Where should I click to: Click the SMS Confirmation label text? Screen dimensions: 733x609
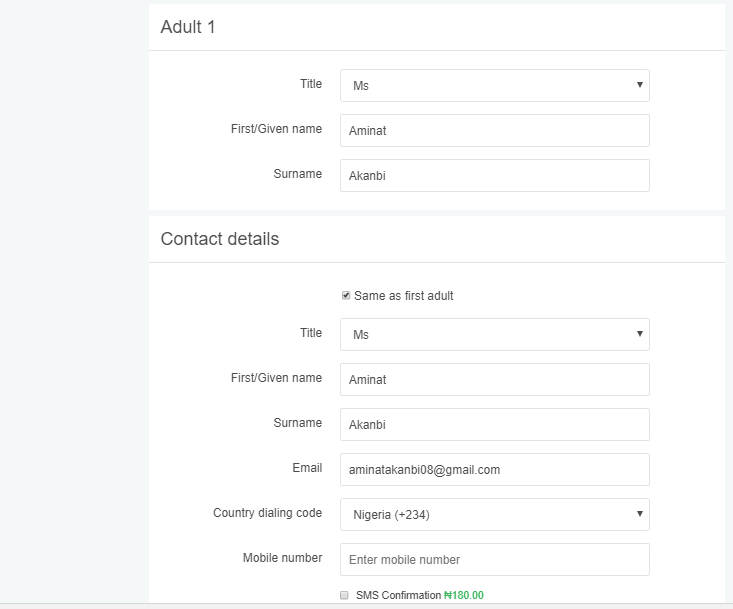point(398,595)
